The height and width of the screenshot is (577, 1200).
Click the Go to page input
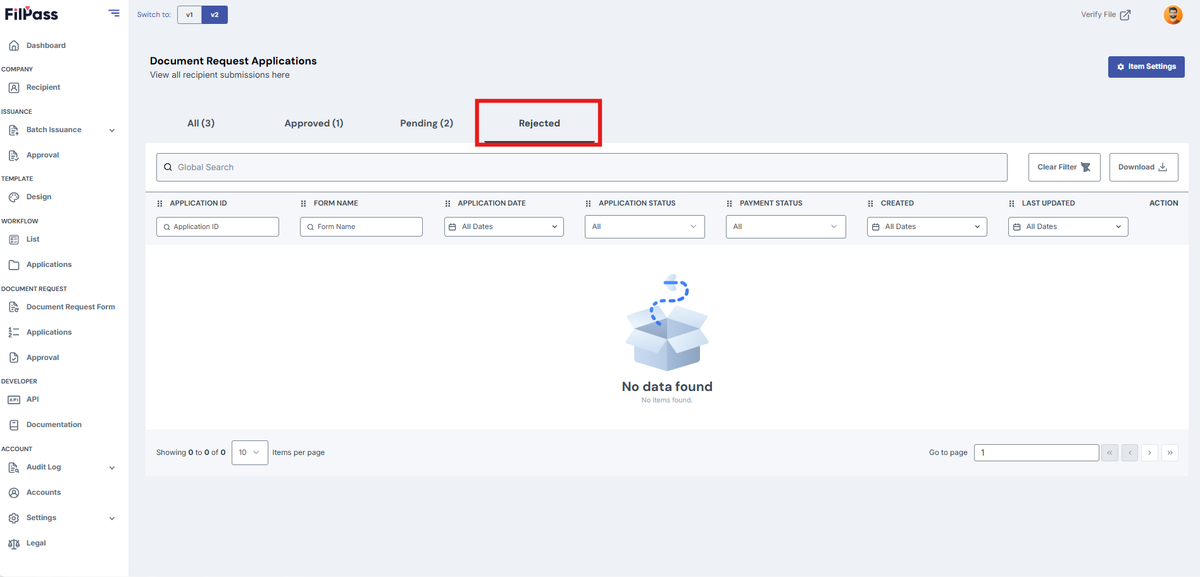tap(1037, 453)
